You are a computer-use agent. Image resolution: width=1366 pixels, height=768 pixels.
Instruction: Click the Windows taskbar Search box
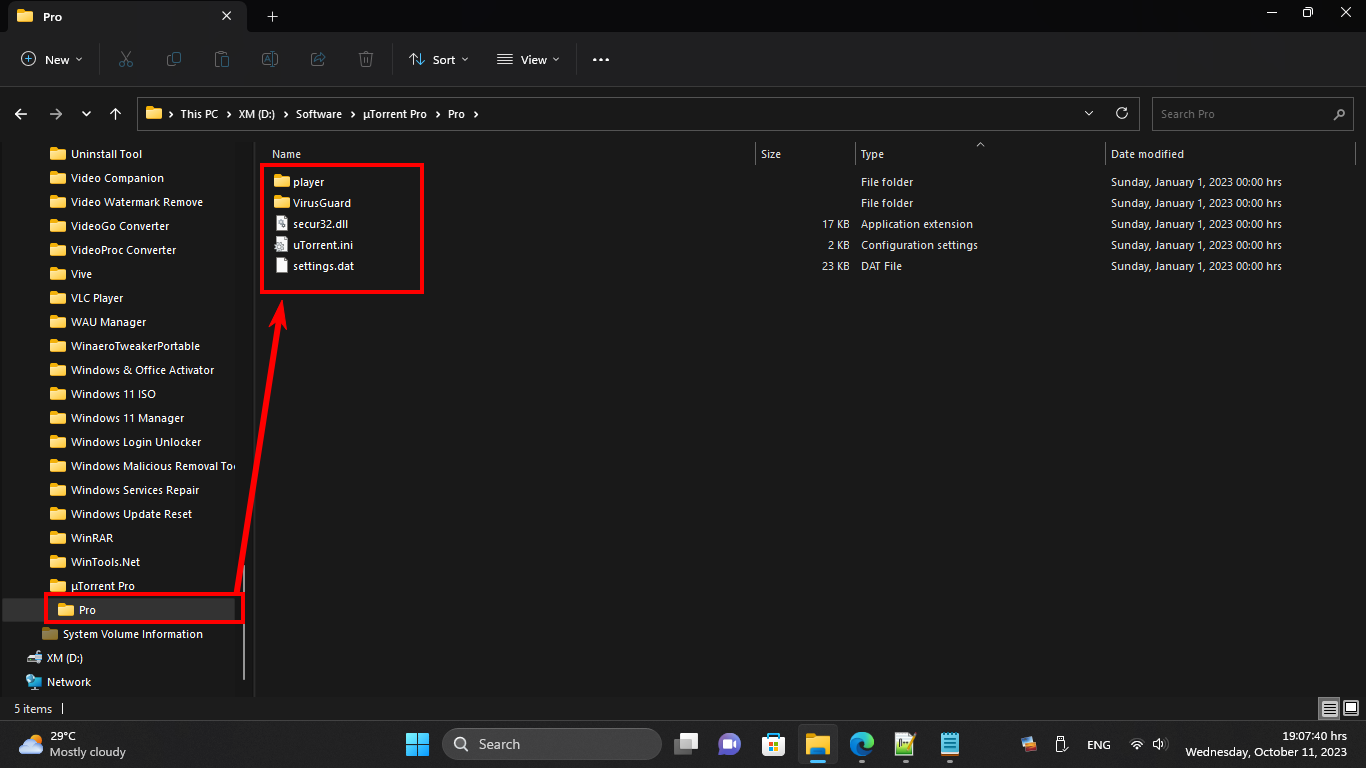click(552, 744)
